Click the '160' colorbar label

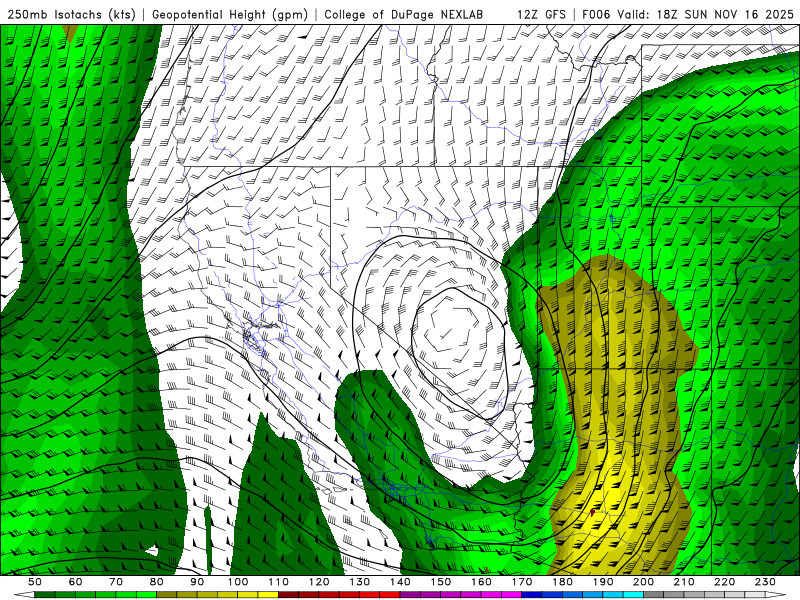click(481, 582)
